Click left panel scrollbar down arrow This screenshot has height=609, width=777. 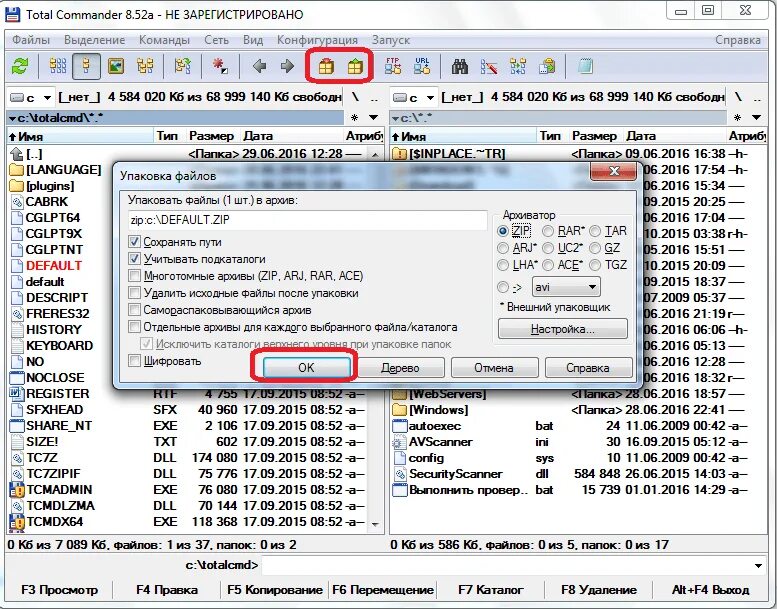tap(375, 524)
